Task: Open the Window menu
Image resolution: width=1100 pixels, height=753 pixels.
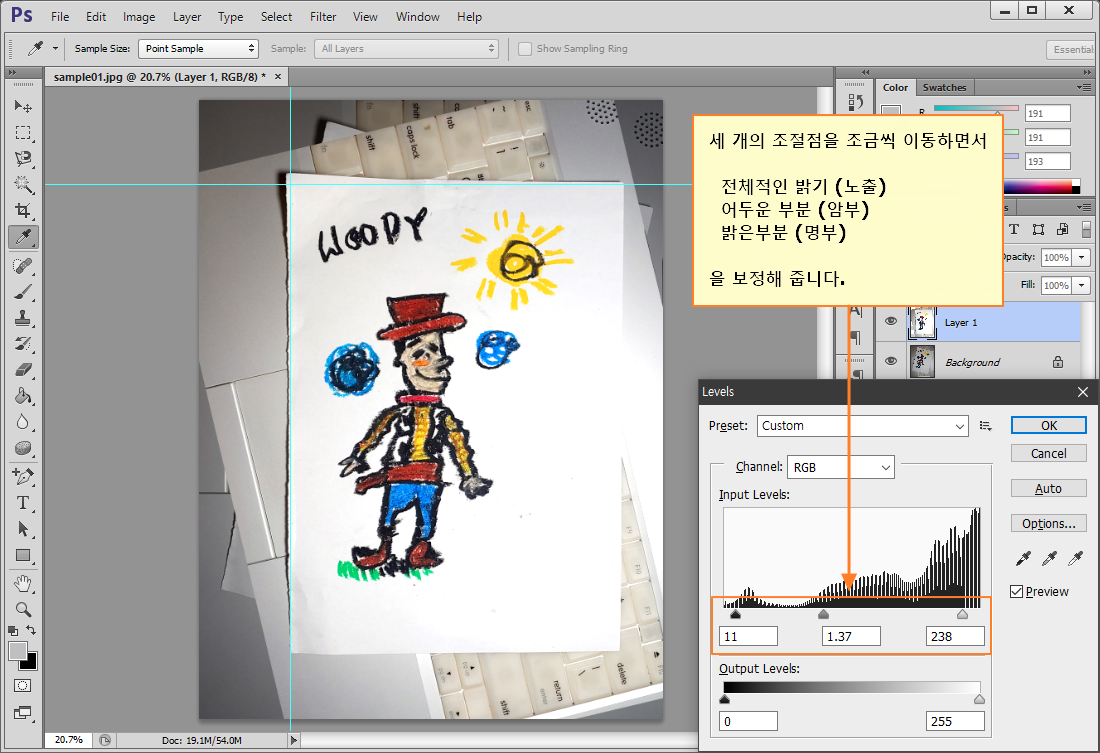Action: 417,17
